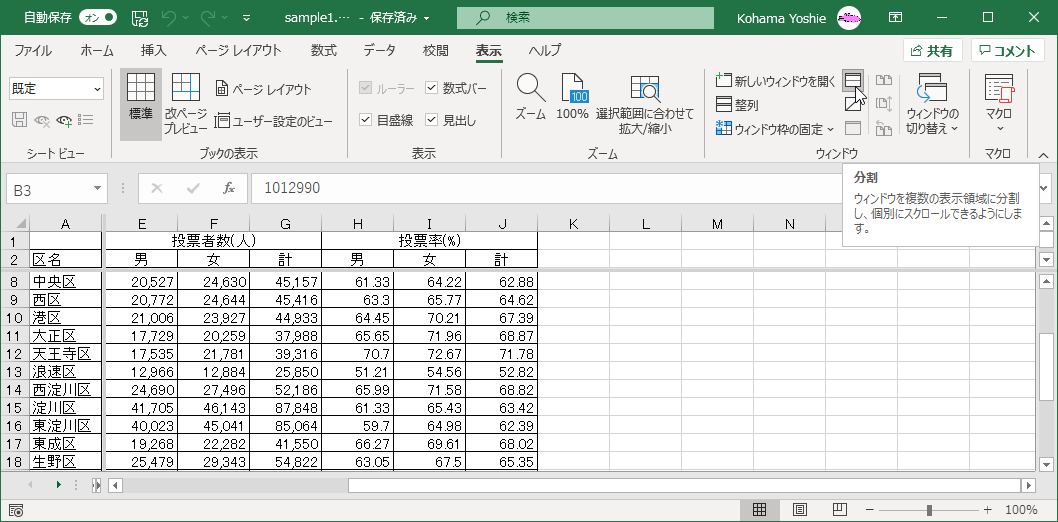Viewport: 1058px width, 522px height.
Task: Click Normal view icon in status bar
Action: coord(759,510)
